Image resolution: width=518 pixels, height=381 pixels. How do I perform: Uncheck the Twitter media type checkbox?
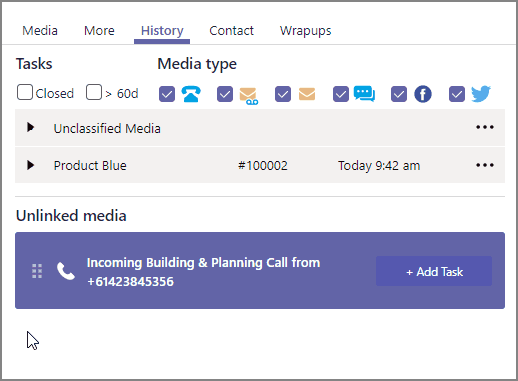(457, 94)
